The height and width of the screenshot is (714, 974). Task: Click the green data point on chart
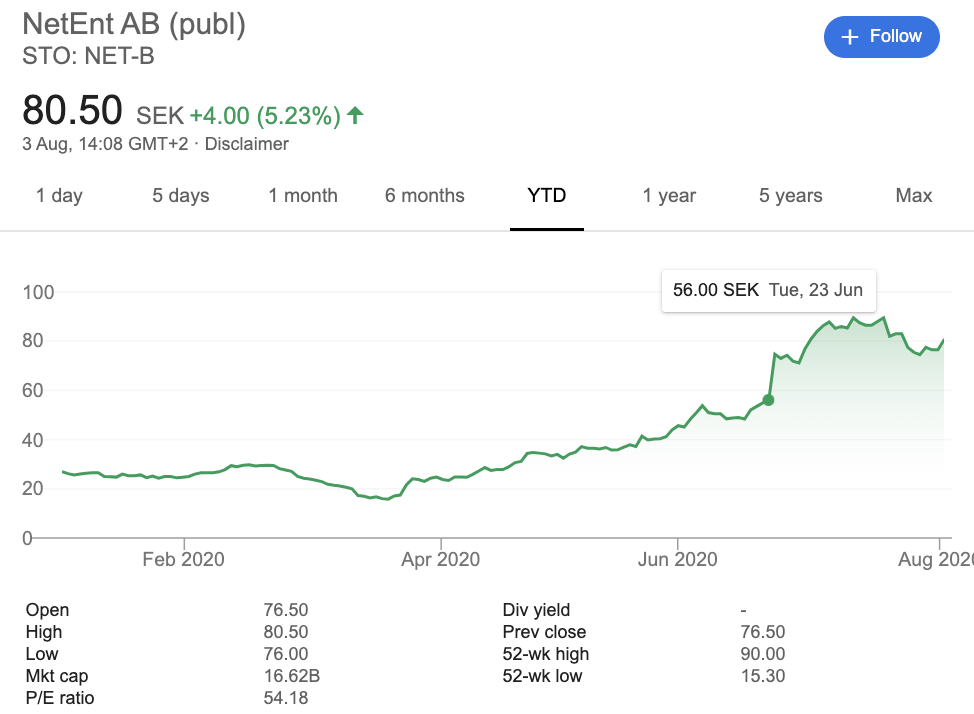pos(768,400)
